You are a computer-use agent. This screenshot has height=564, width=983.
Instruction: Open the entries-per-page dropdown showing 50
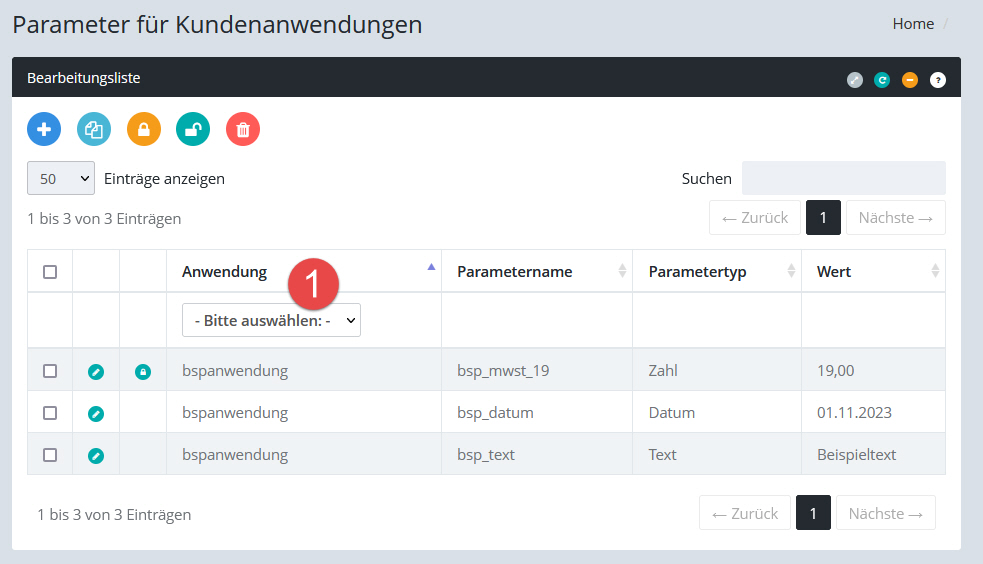[61, 179]
